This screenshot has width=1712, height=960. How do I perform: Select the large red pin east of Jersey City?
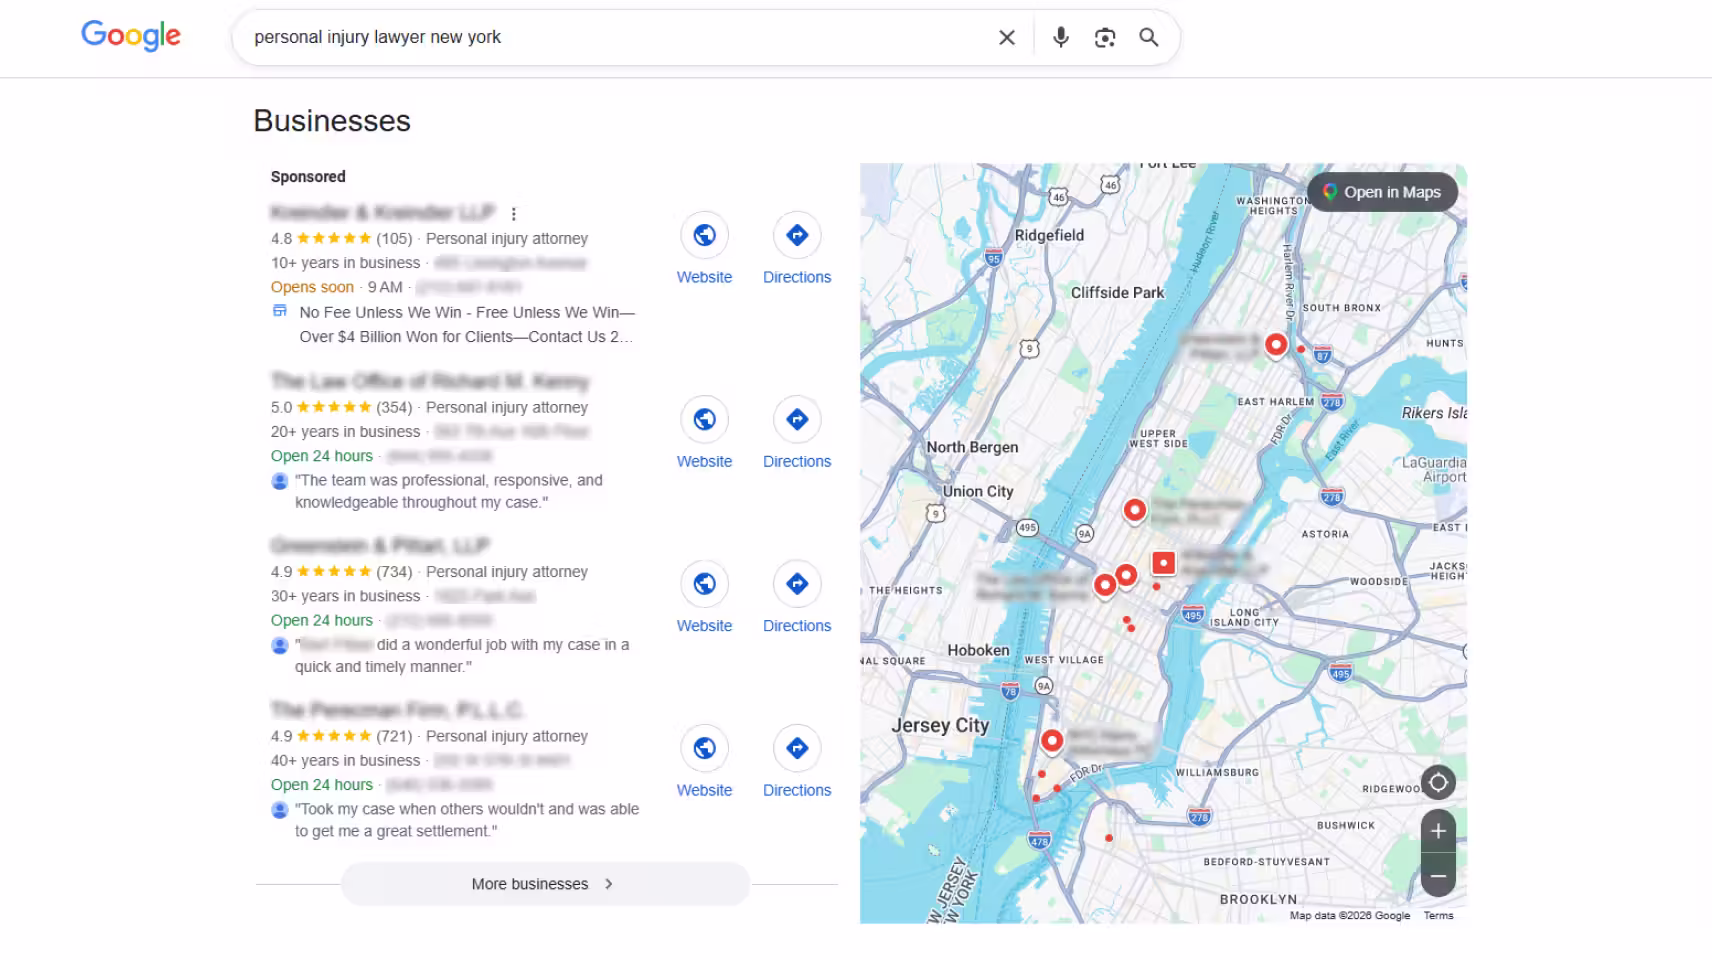[x=1052, y=741]
